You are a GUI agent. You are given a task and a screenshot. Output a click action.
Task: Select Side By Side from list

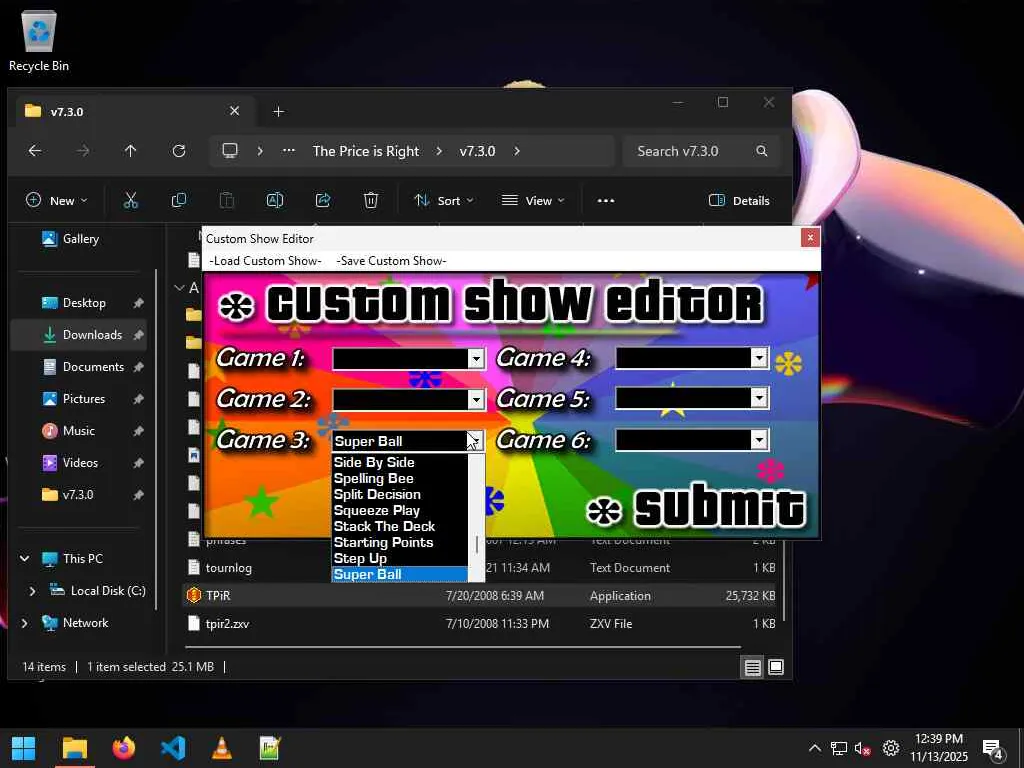tap(400, 462)
